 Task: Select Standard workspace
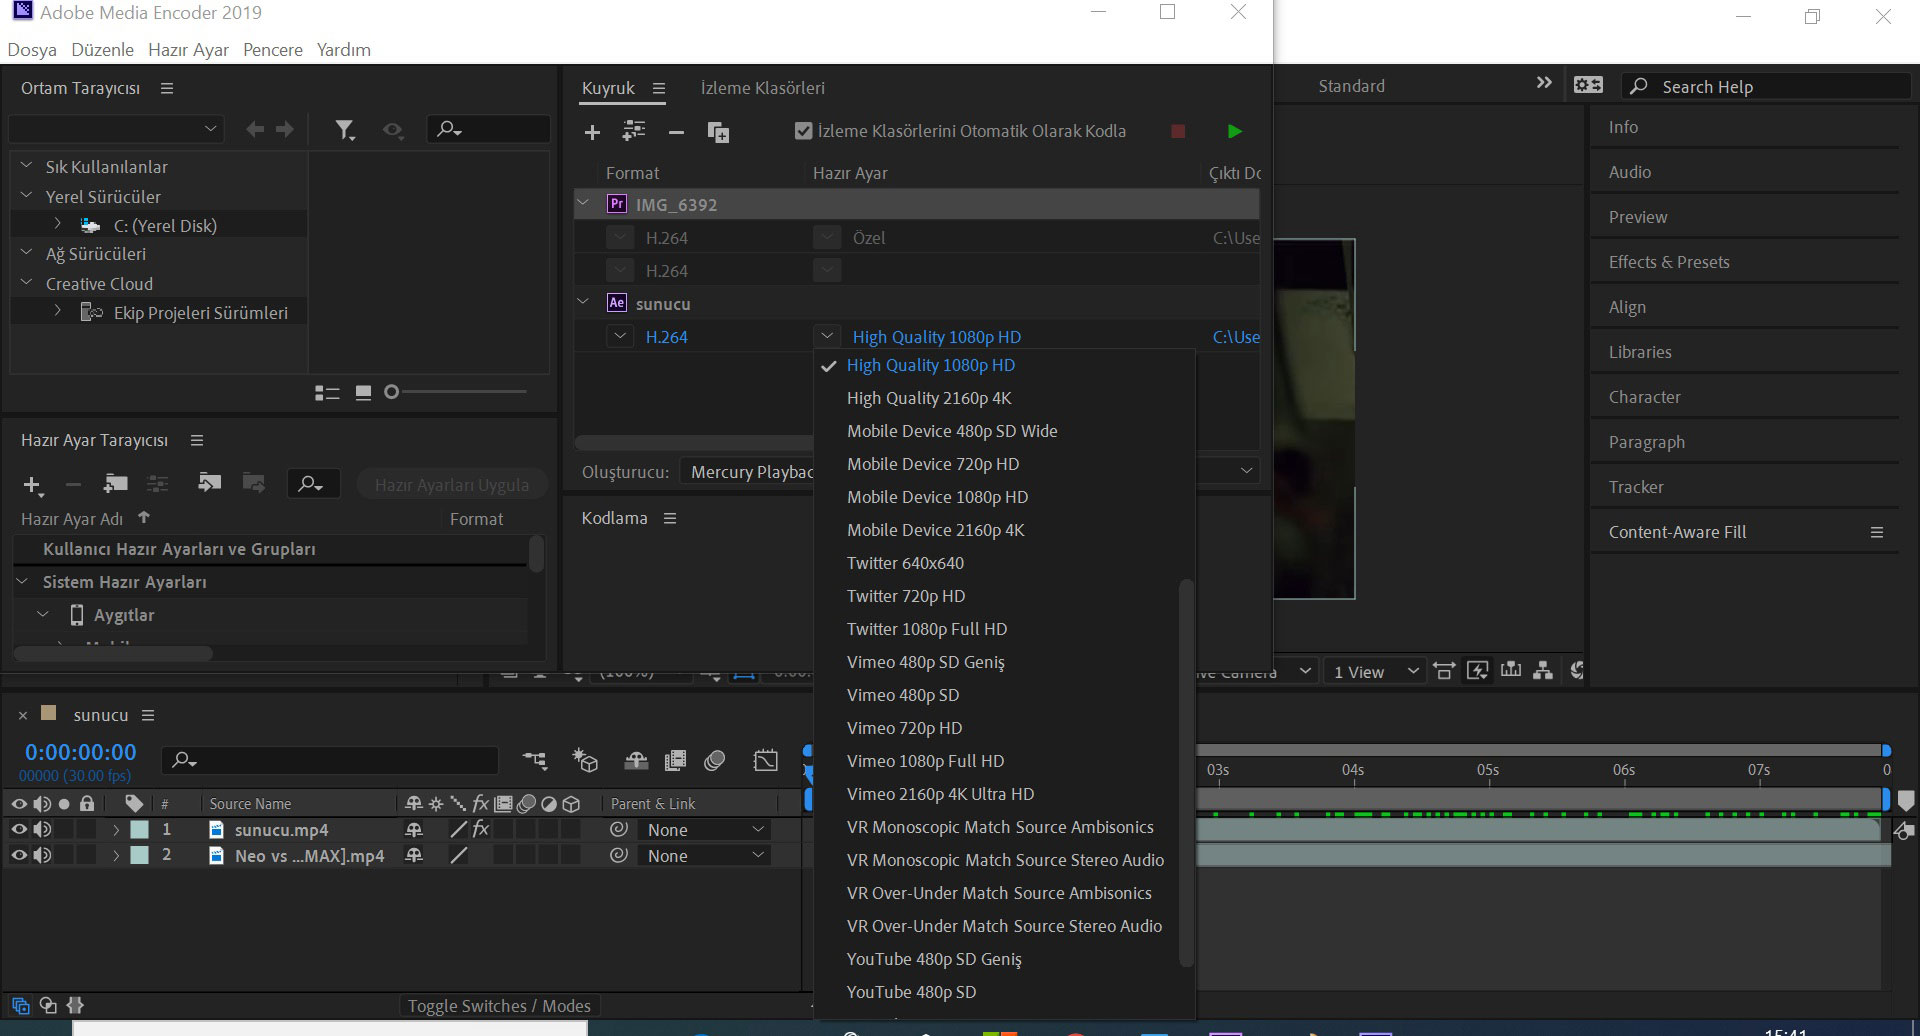1351,86
